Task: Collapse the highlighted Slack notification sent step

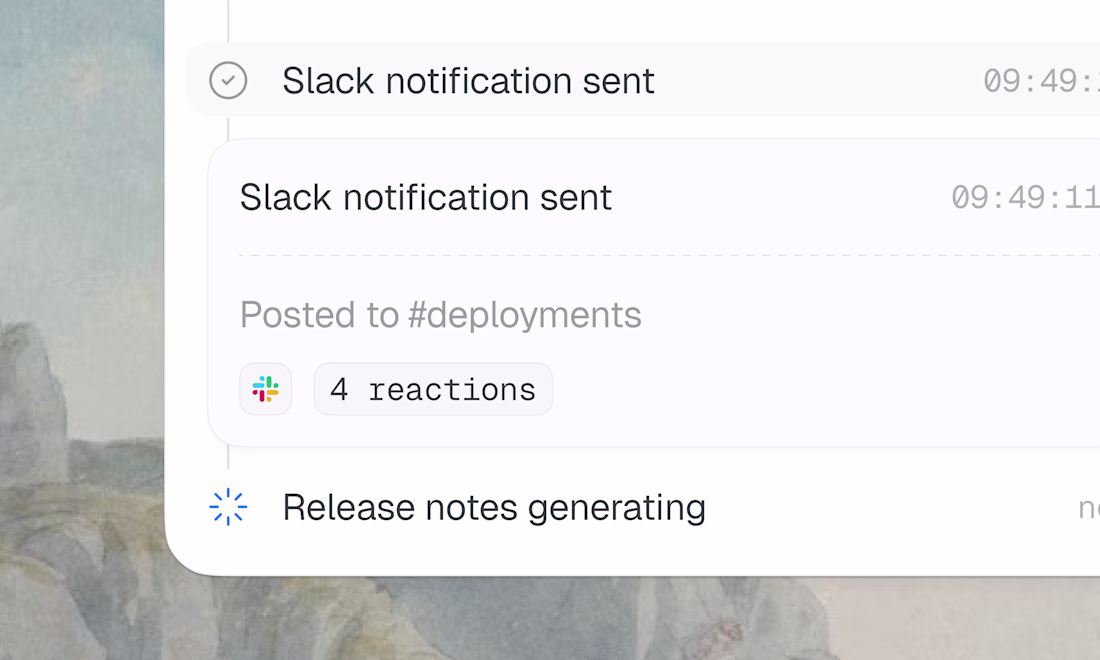Action: [x=643, y=80]
